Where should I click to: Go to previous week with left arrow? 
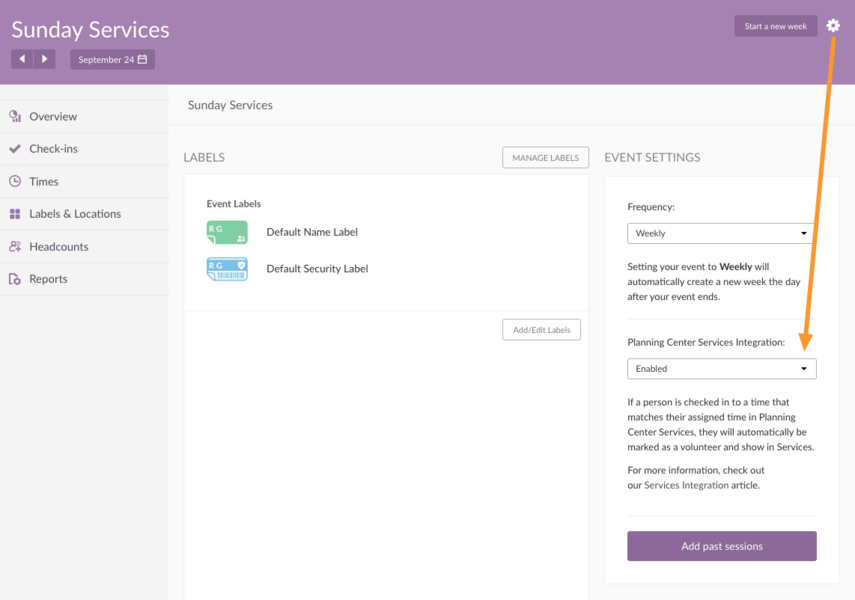(x=22, y=59)
